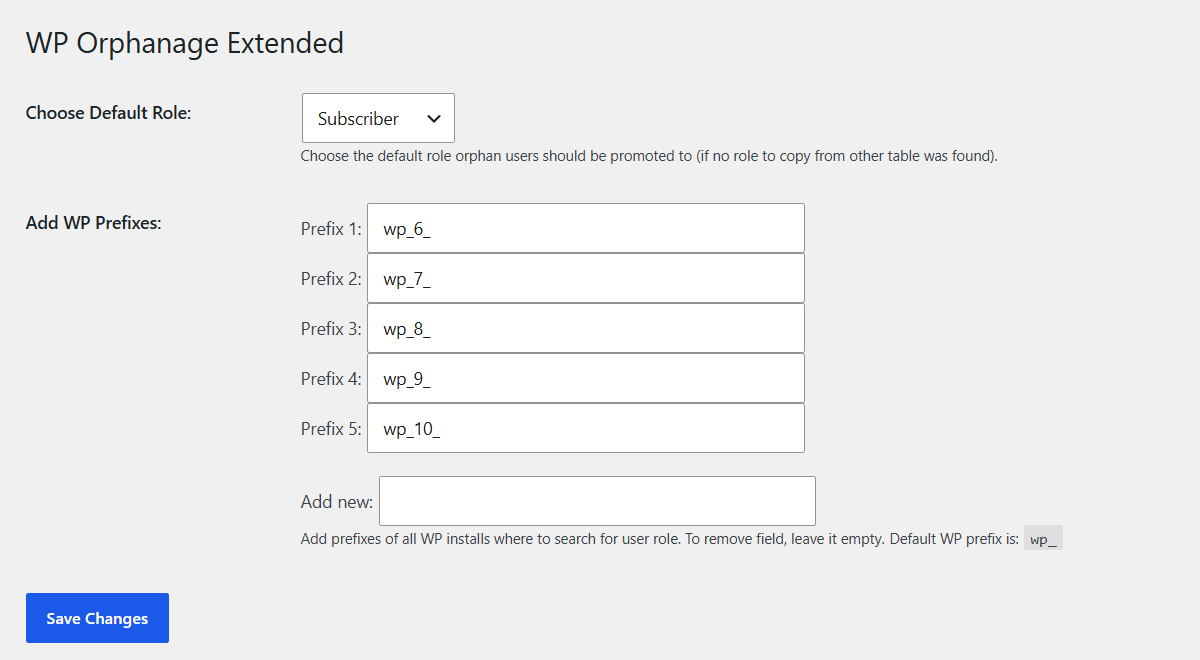Click the Save Changes button

(x=97, y=618)
